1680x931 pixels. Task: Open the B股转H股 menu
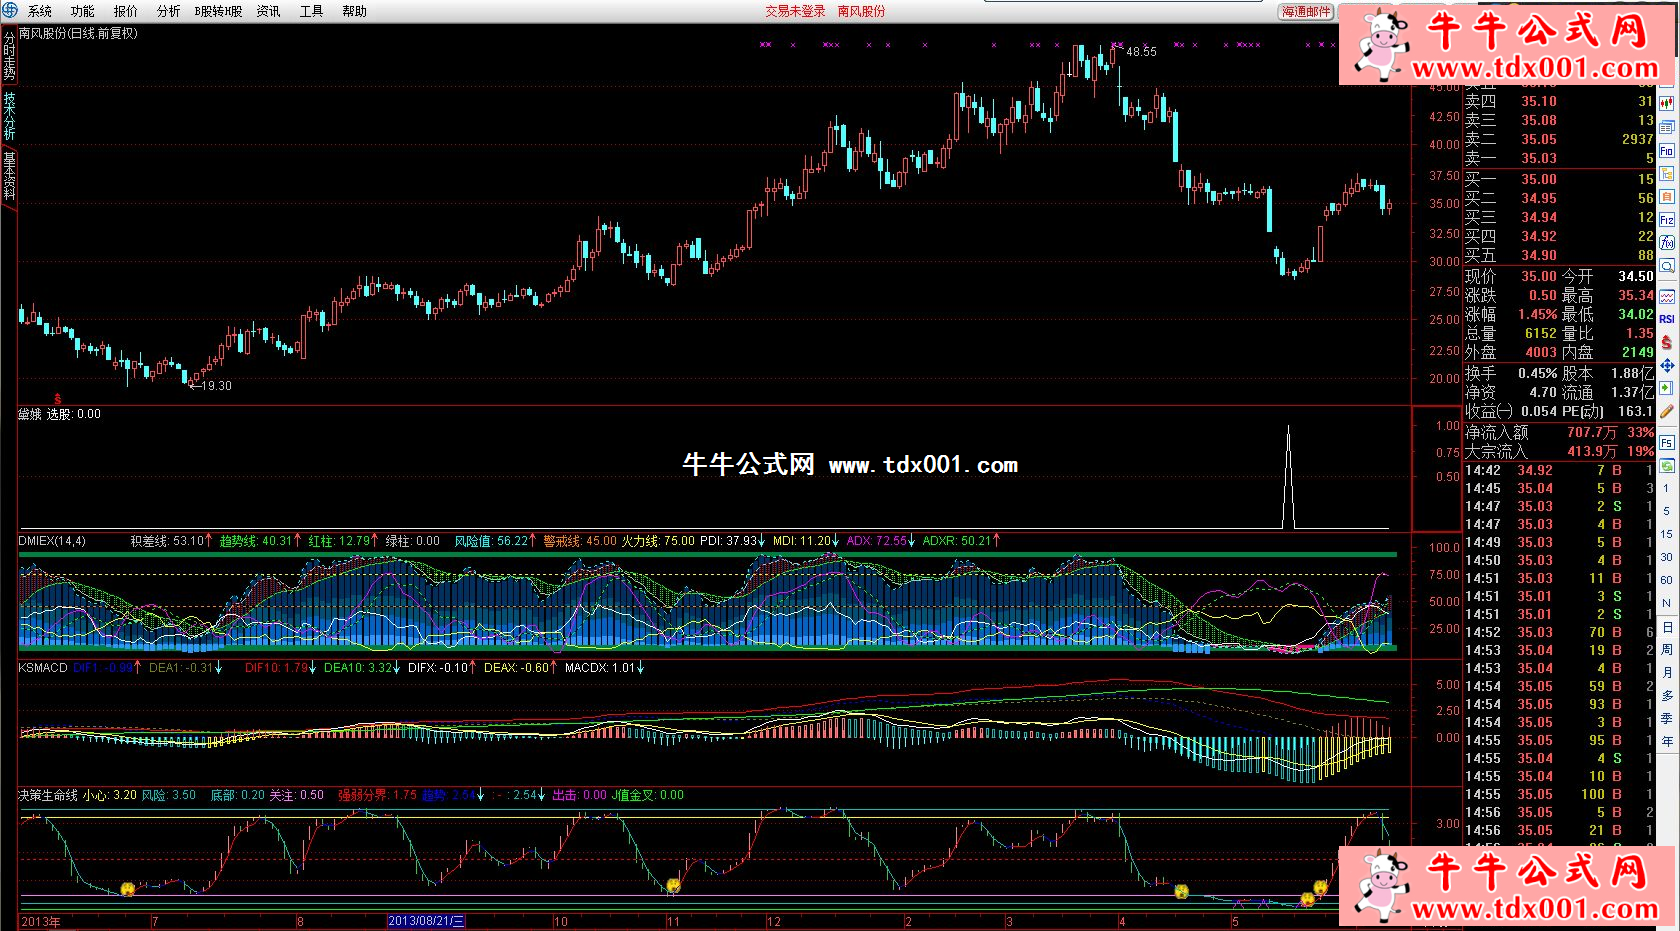(219, 11)
